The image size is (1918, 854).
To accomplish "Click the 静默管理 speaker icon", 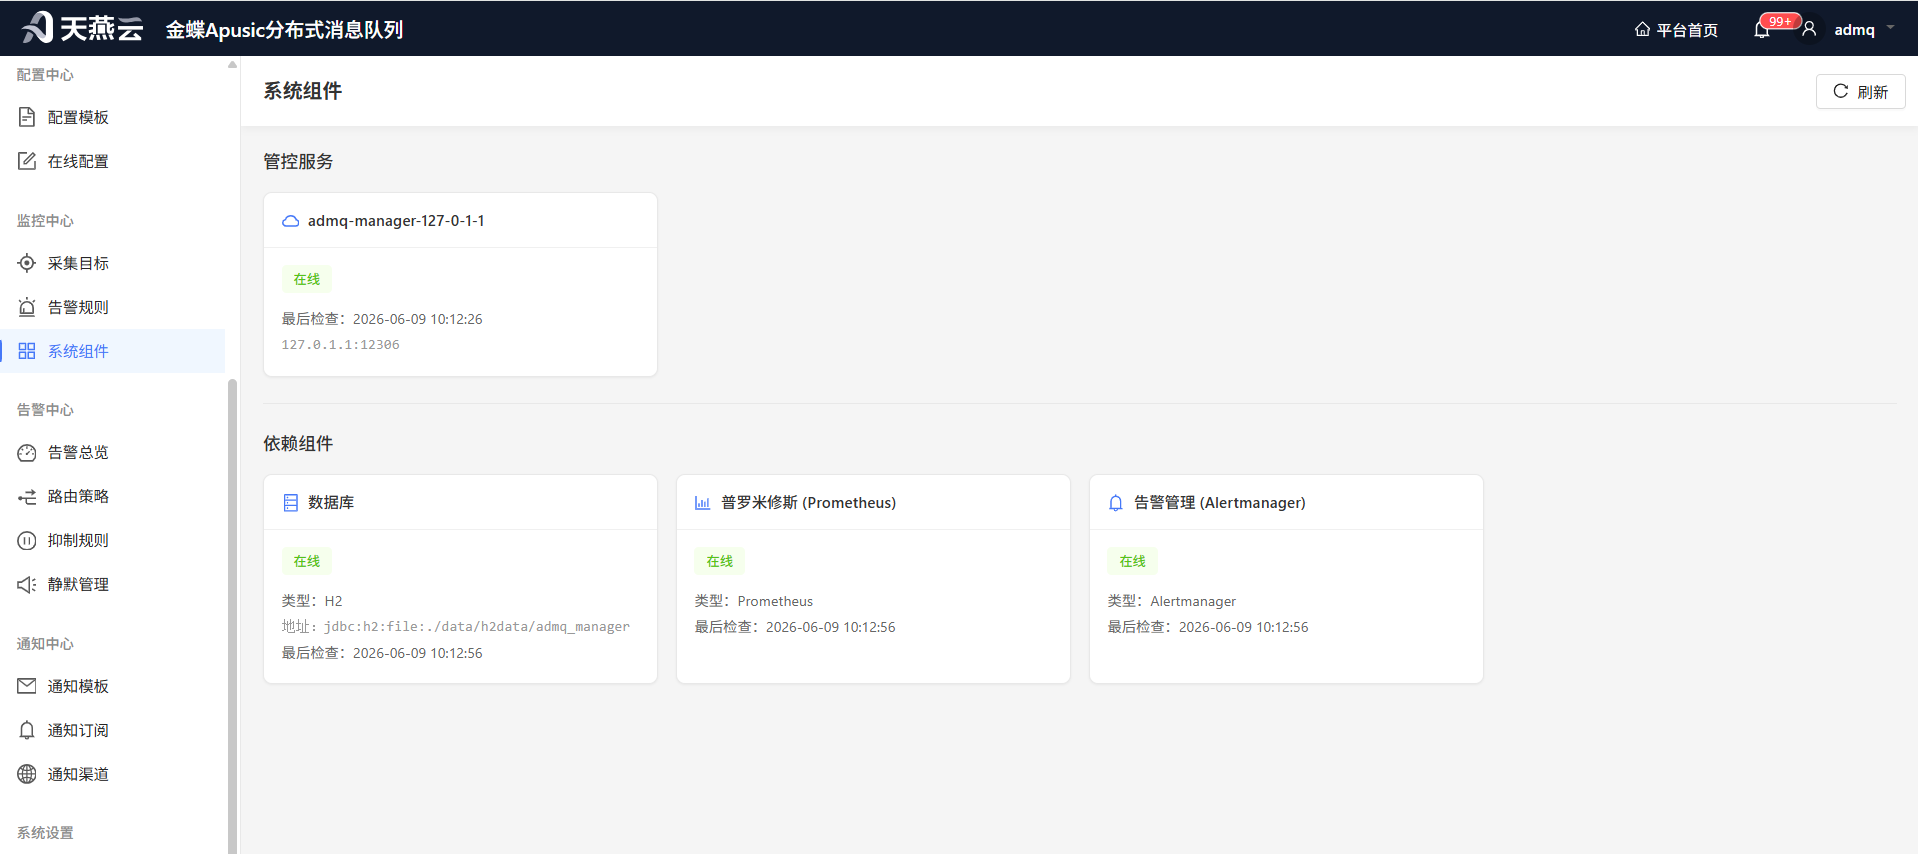I will (x=27, y=584).
